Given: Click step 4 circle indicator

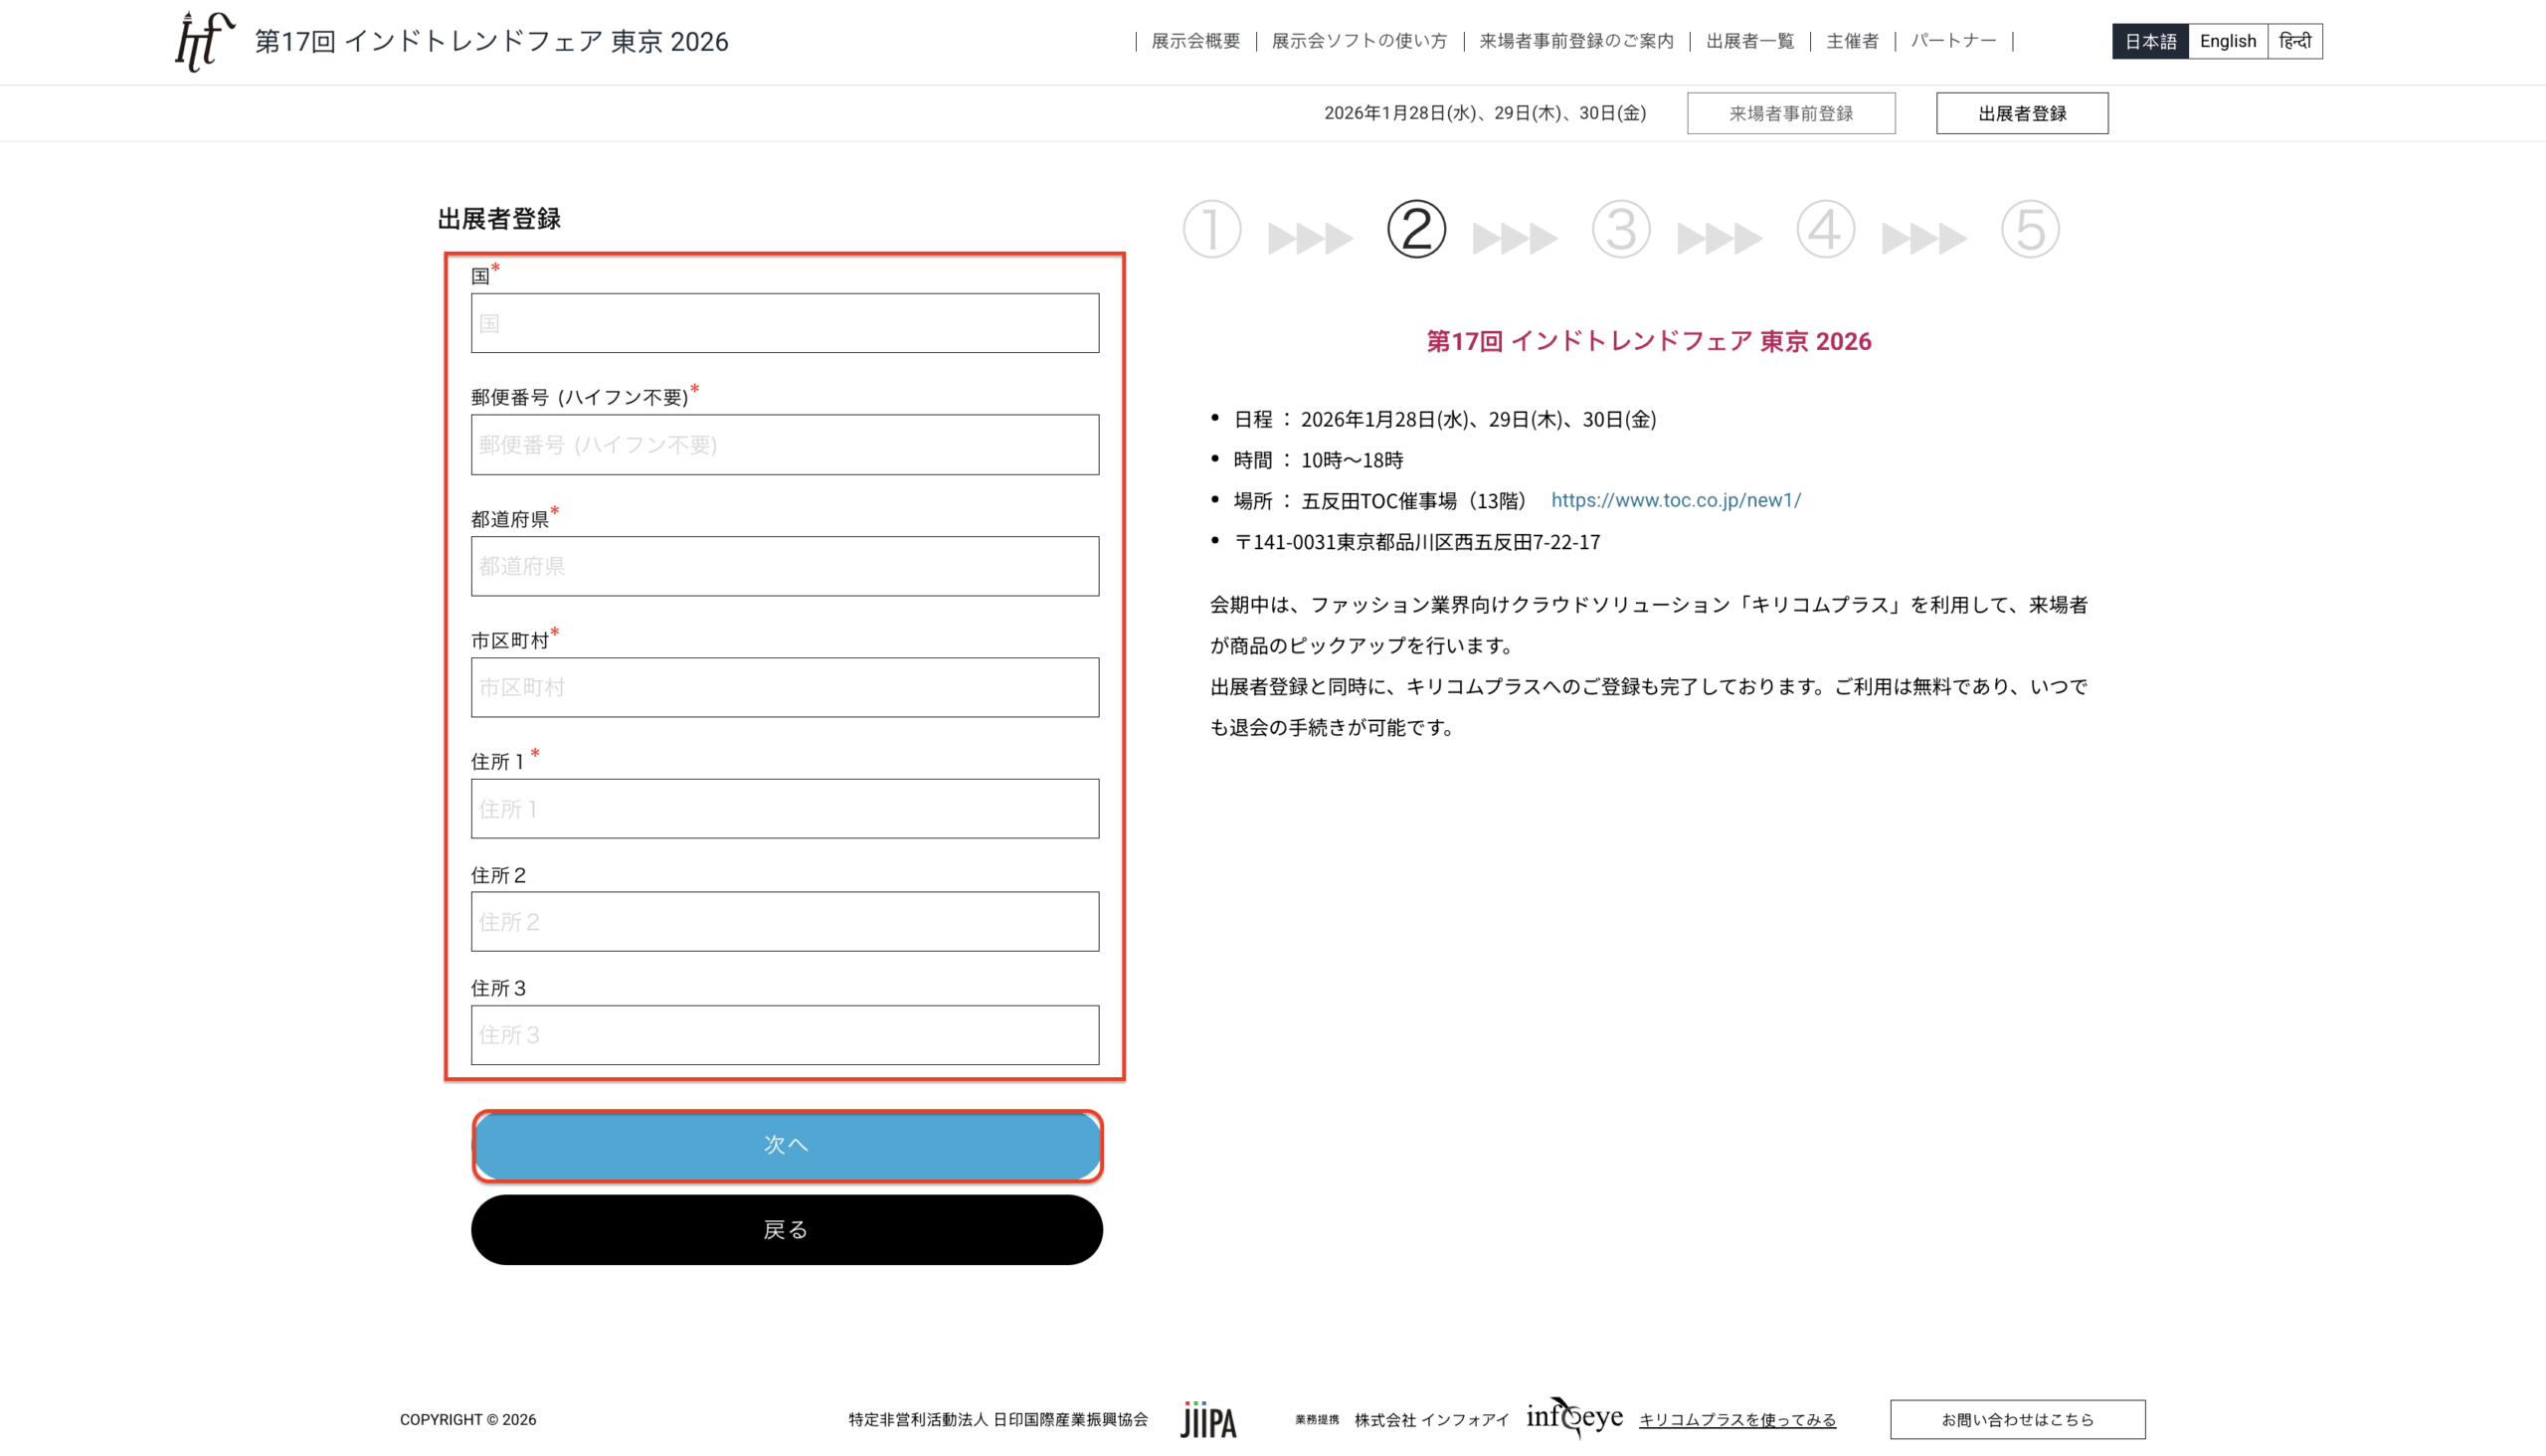Looking at the screenshot, I should coord(1825,229).
